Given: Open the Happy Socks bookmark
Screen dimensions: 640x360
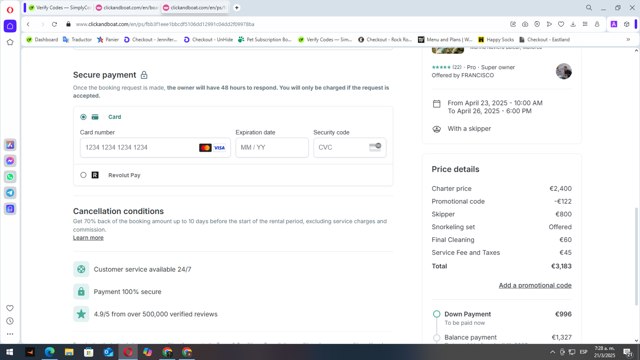Looking at the screenshot, I should (496, 40).
